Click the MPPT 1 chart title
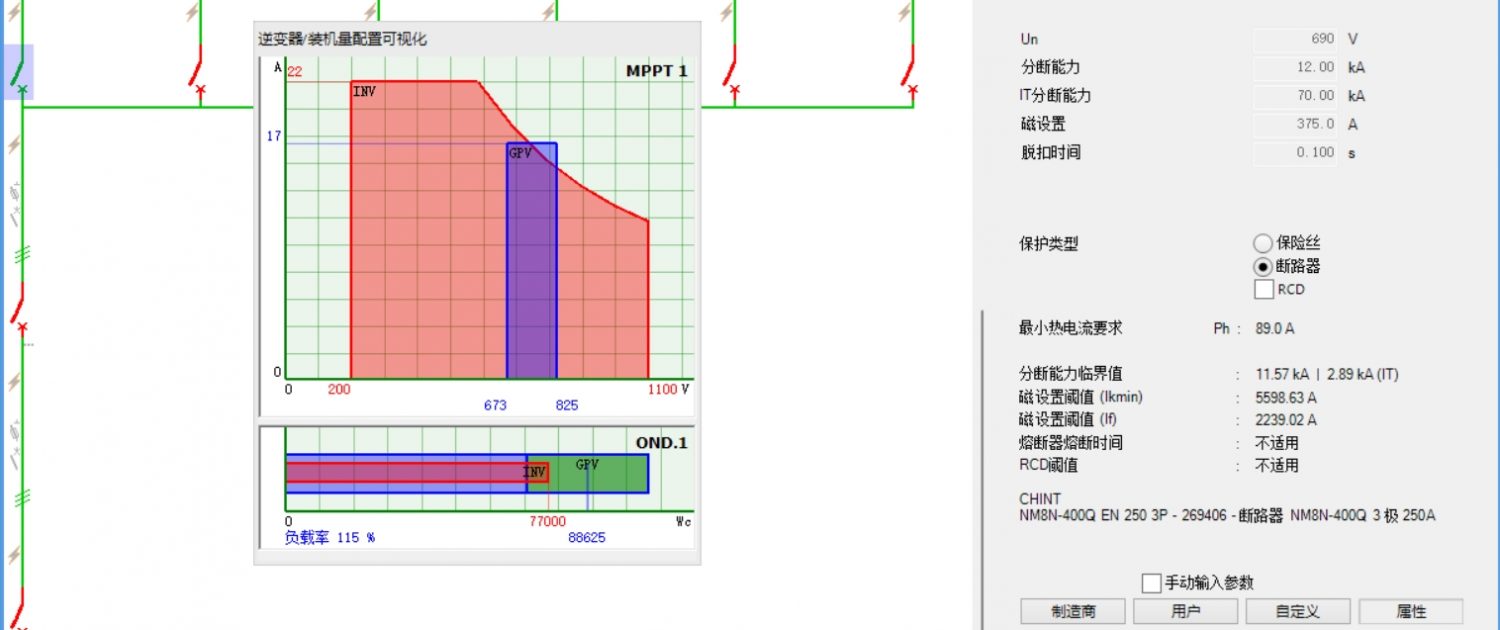Screen dimensions: 1500x630 (656, 71)
